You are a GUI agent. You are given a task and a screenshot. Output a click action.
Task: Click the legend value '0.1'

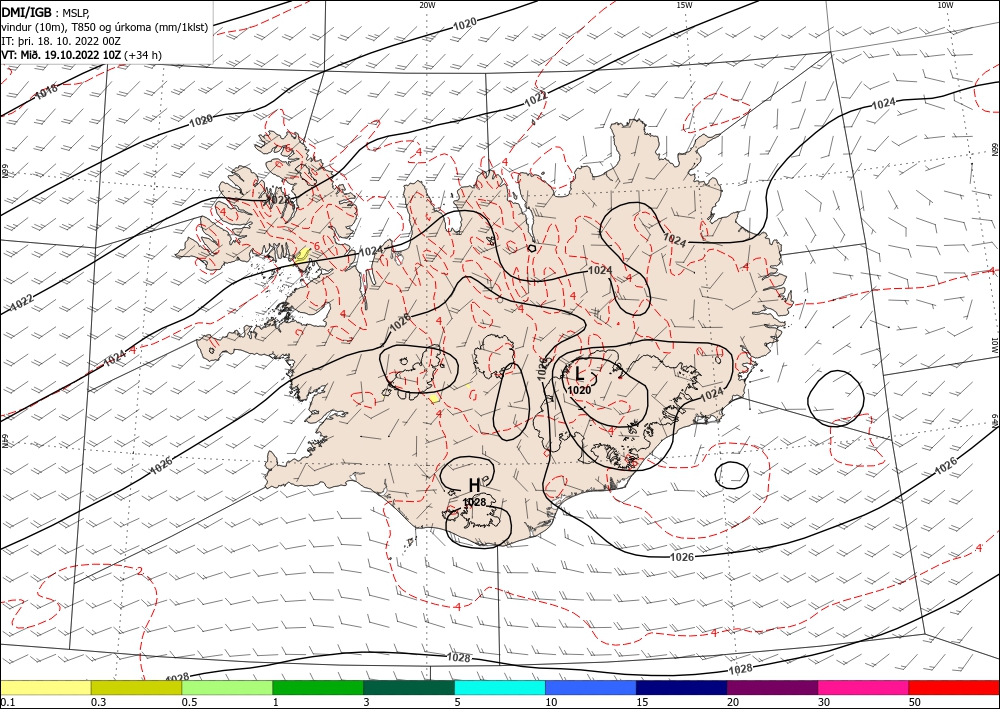[x=8, y=702]
